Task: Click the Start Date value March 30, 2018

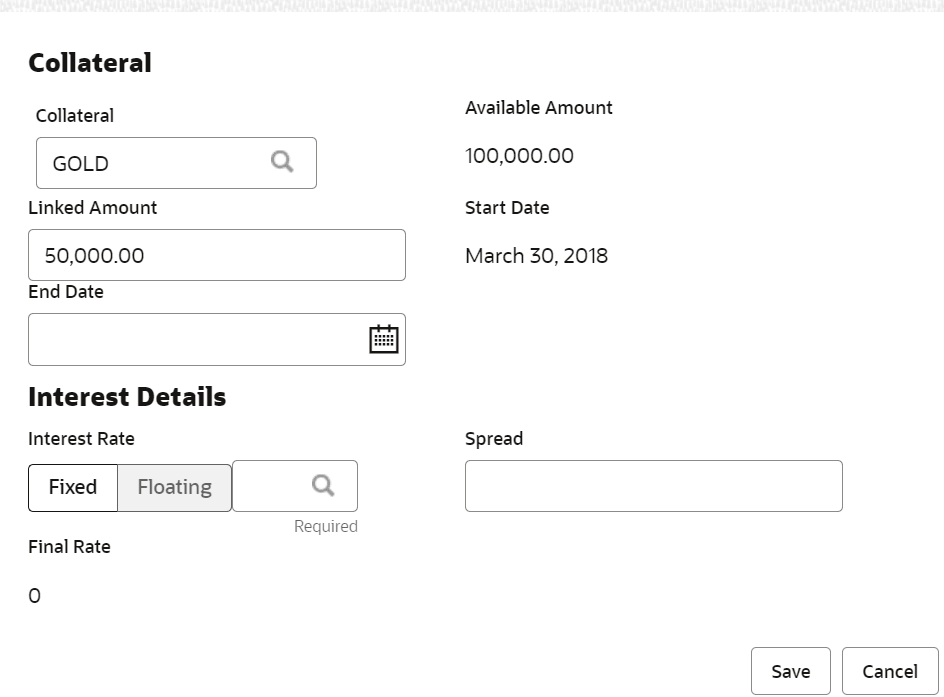Action: pyautogui.click(x=536, y=256)
